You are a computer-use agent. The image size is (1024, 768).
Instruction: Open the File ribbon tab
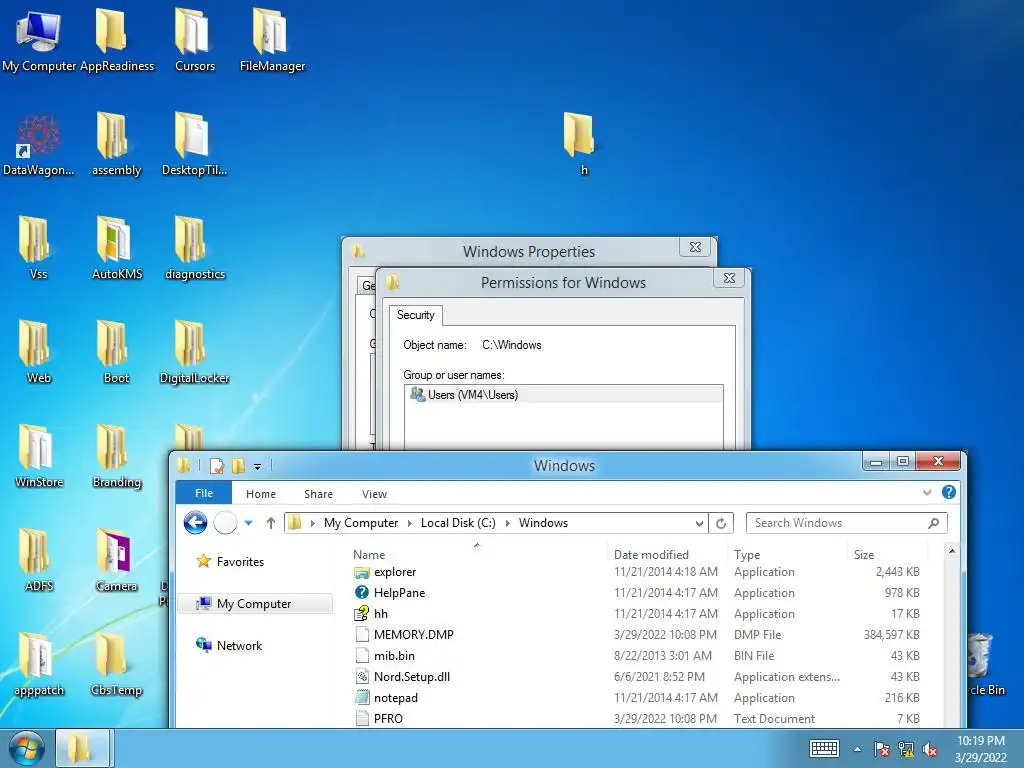tap(204, 493)
